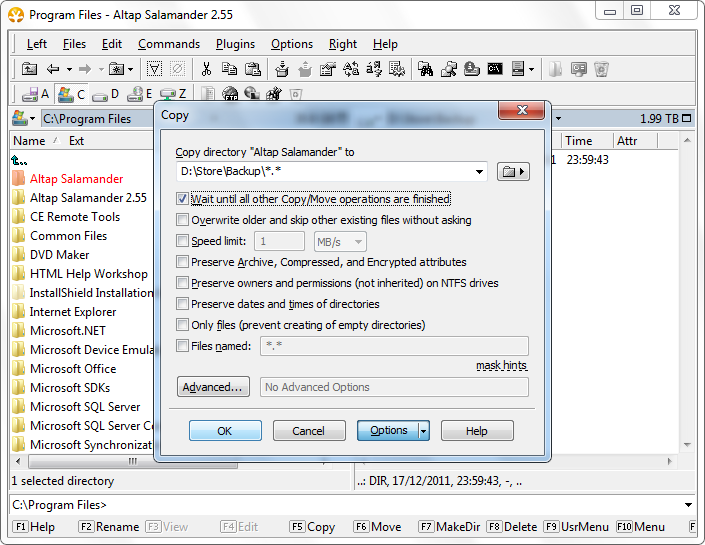Open hot paths dropdown arrow in toolbar

click(131, 69)
